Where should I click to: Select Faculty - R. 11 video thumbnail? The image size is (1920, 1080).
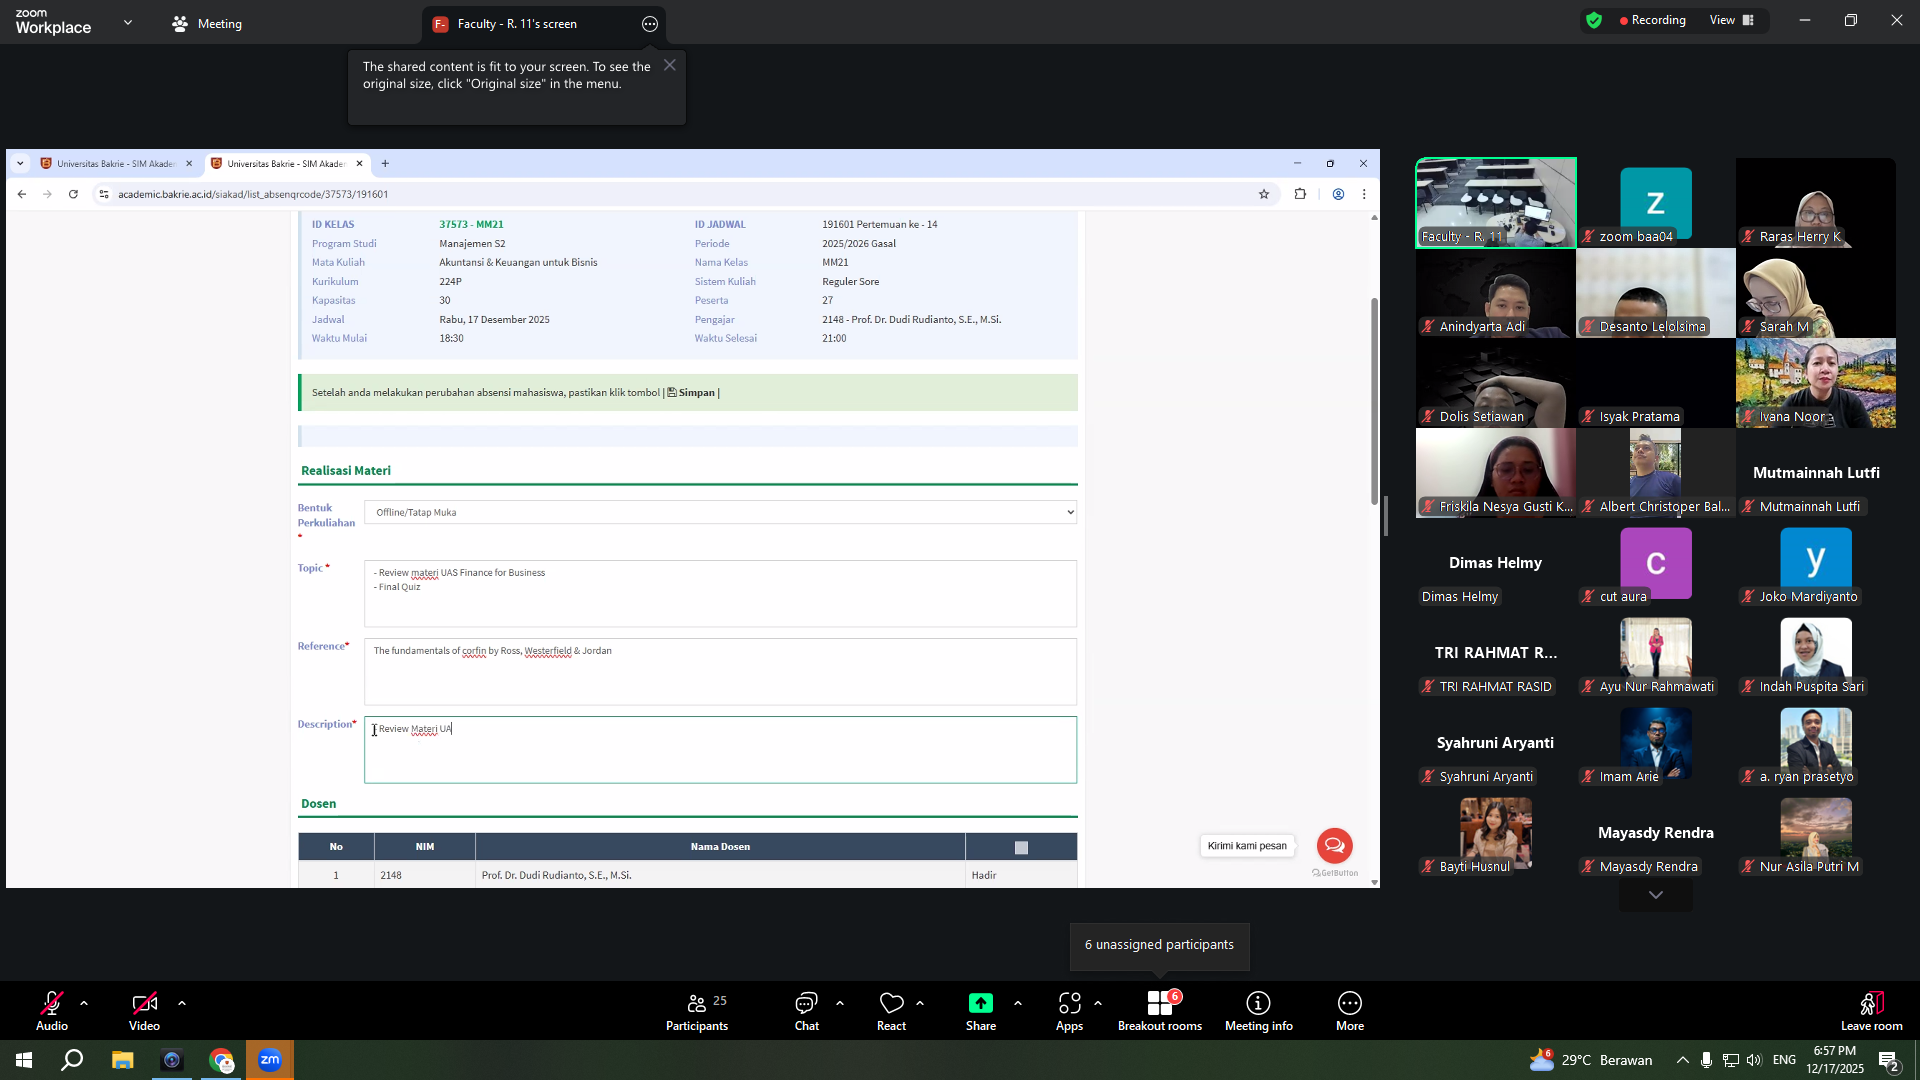click(x=1496, y=203)
